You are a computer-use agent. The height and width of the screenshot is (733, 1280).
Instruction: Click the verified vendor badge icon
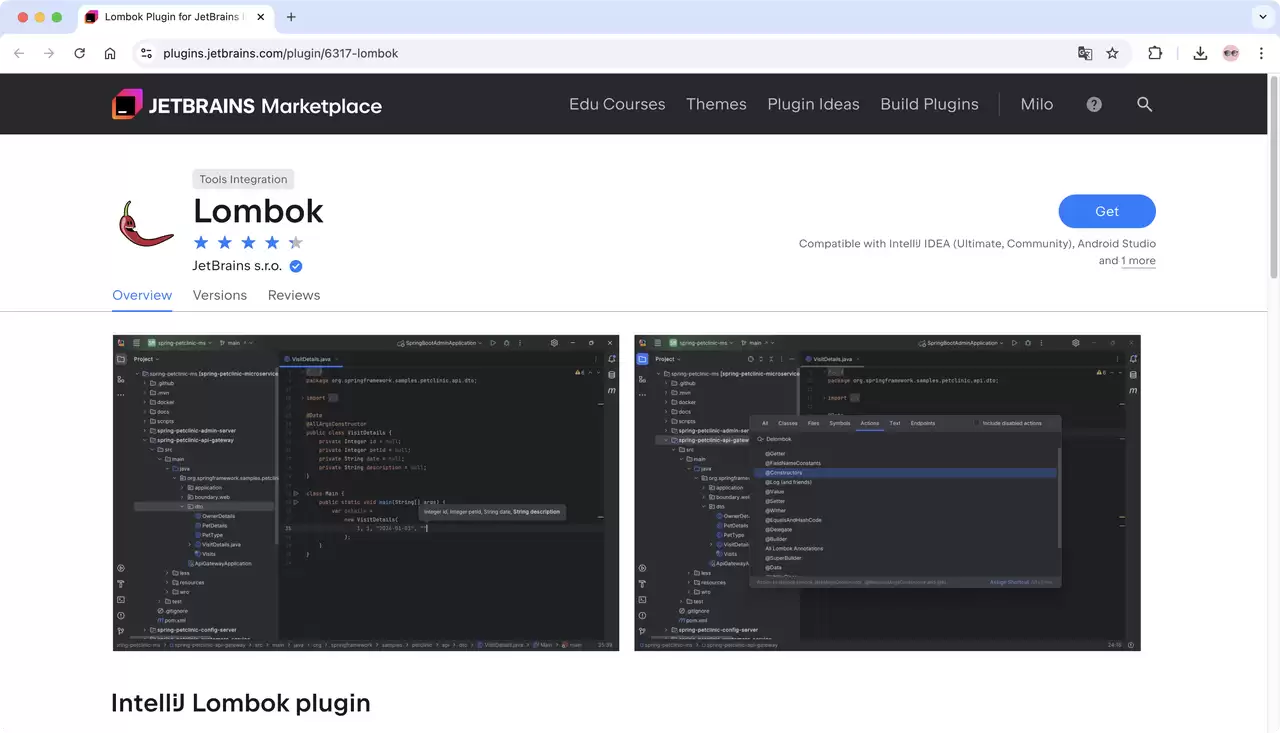coord(296,266)
